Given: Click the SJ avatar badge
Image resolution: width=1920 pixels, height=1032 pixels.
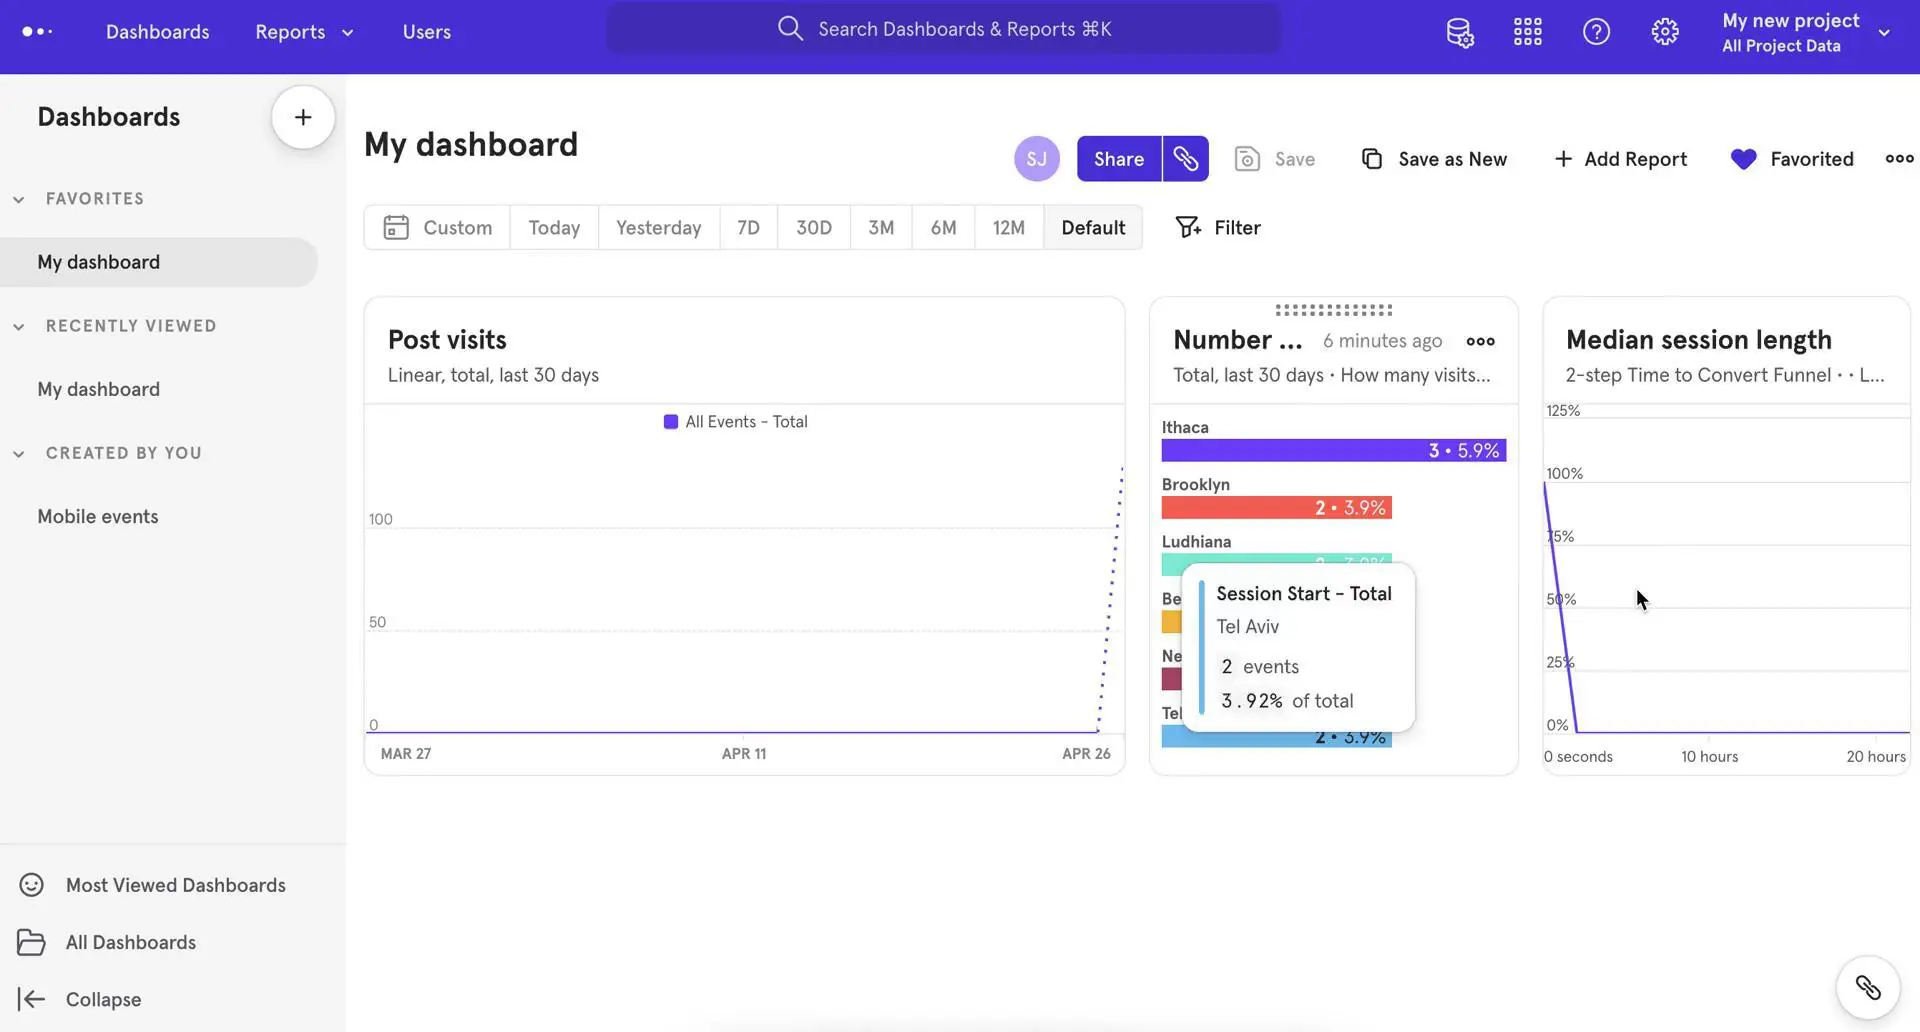Looking at the screenshot, I should coord(1036,158).
